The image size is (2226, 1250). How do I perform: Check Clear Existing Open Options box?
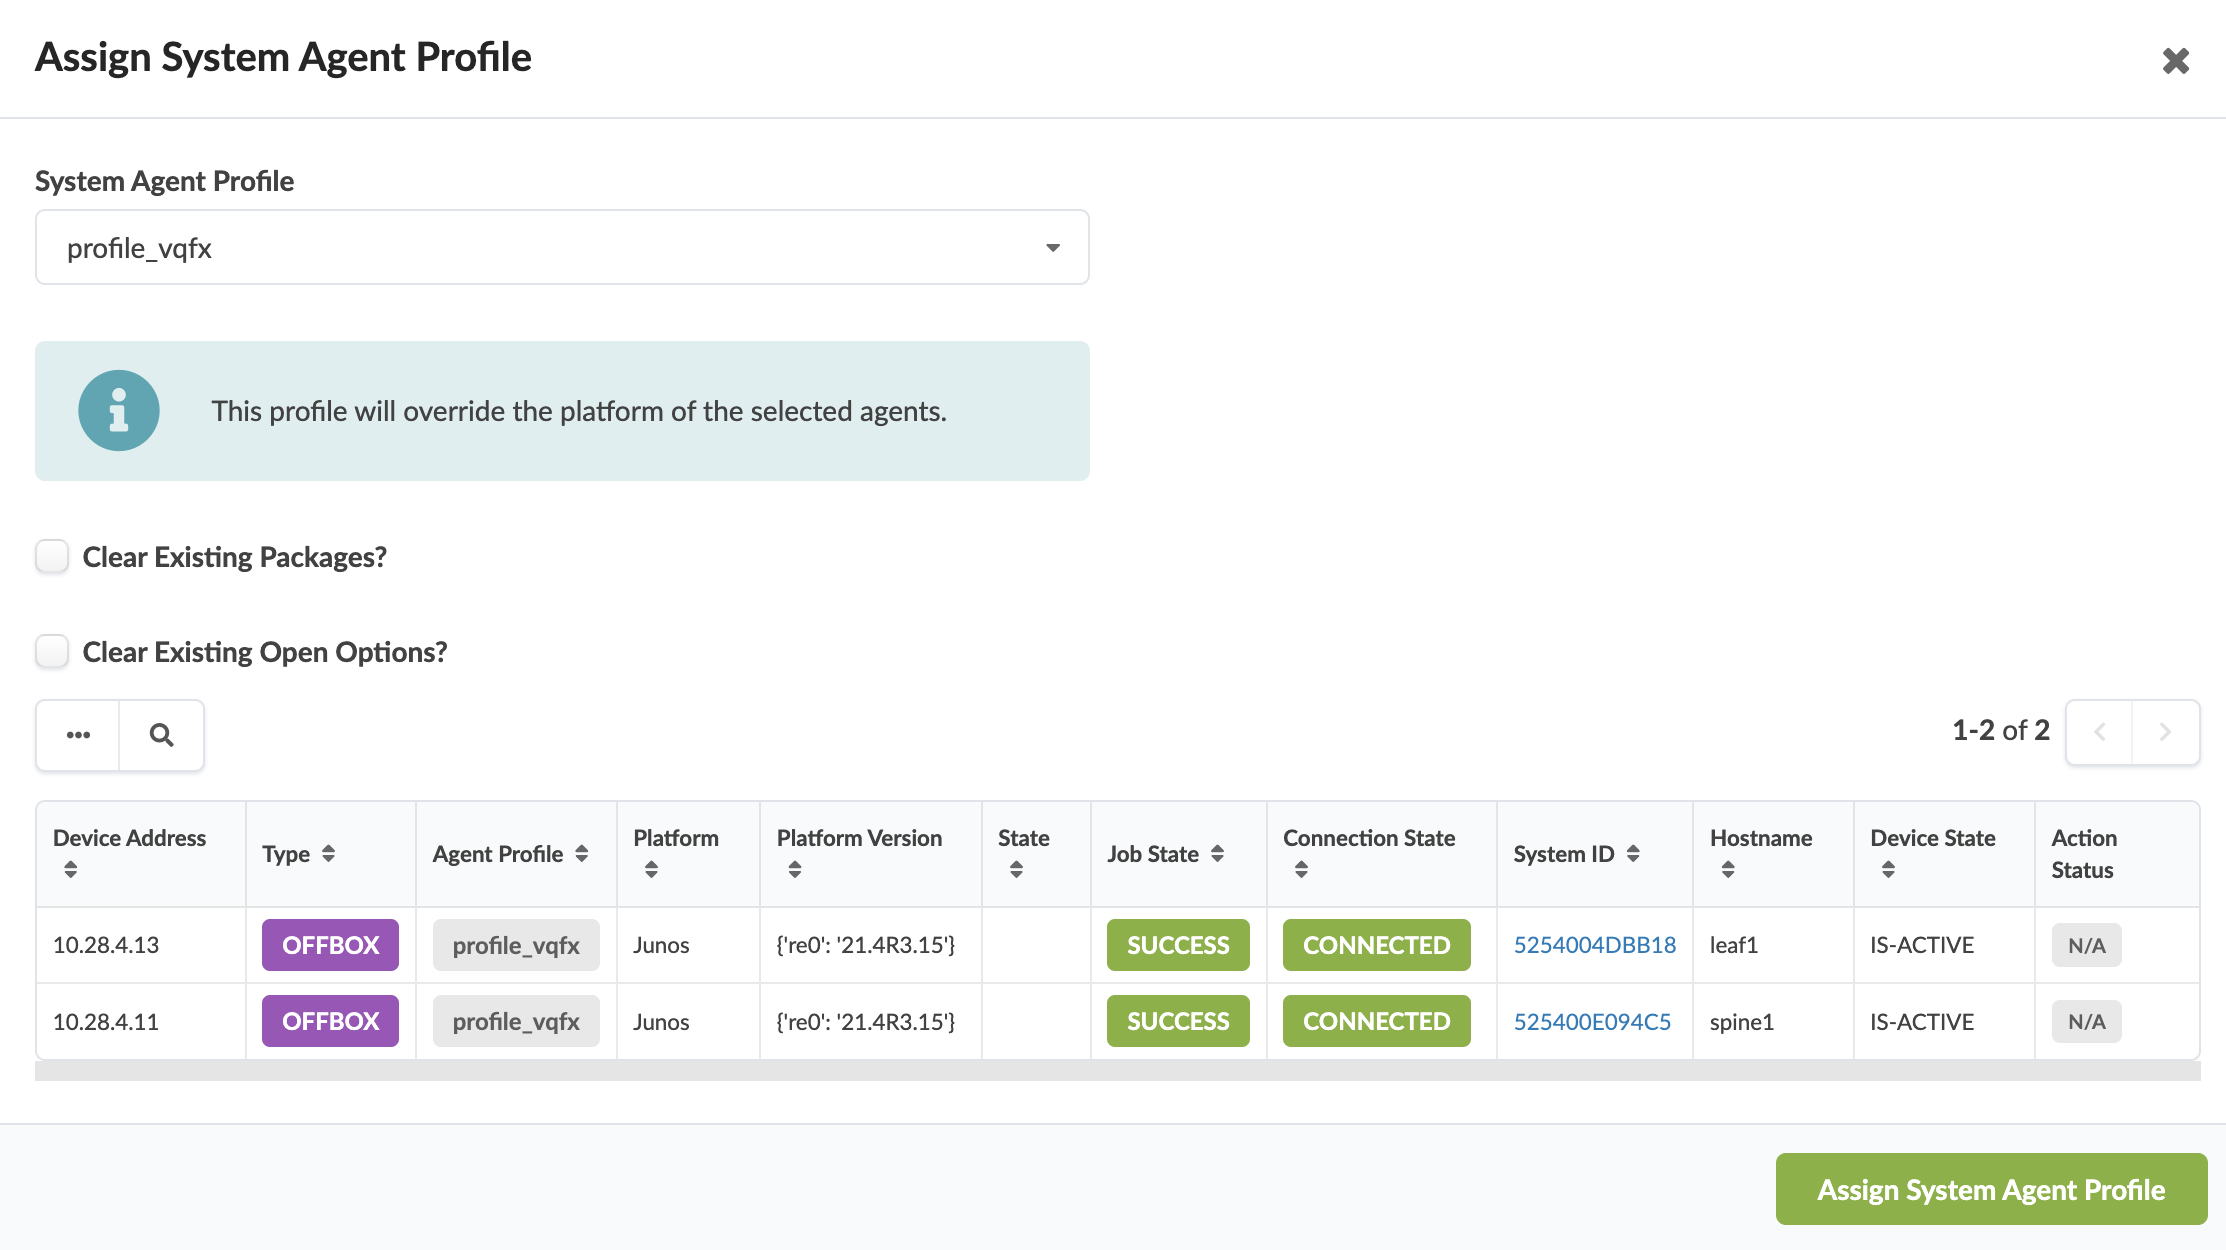click(x=52, y=652)
